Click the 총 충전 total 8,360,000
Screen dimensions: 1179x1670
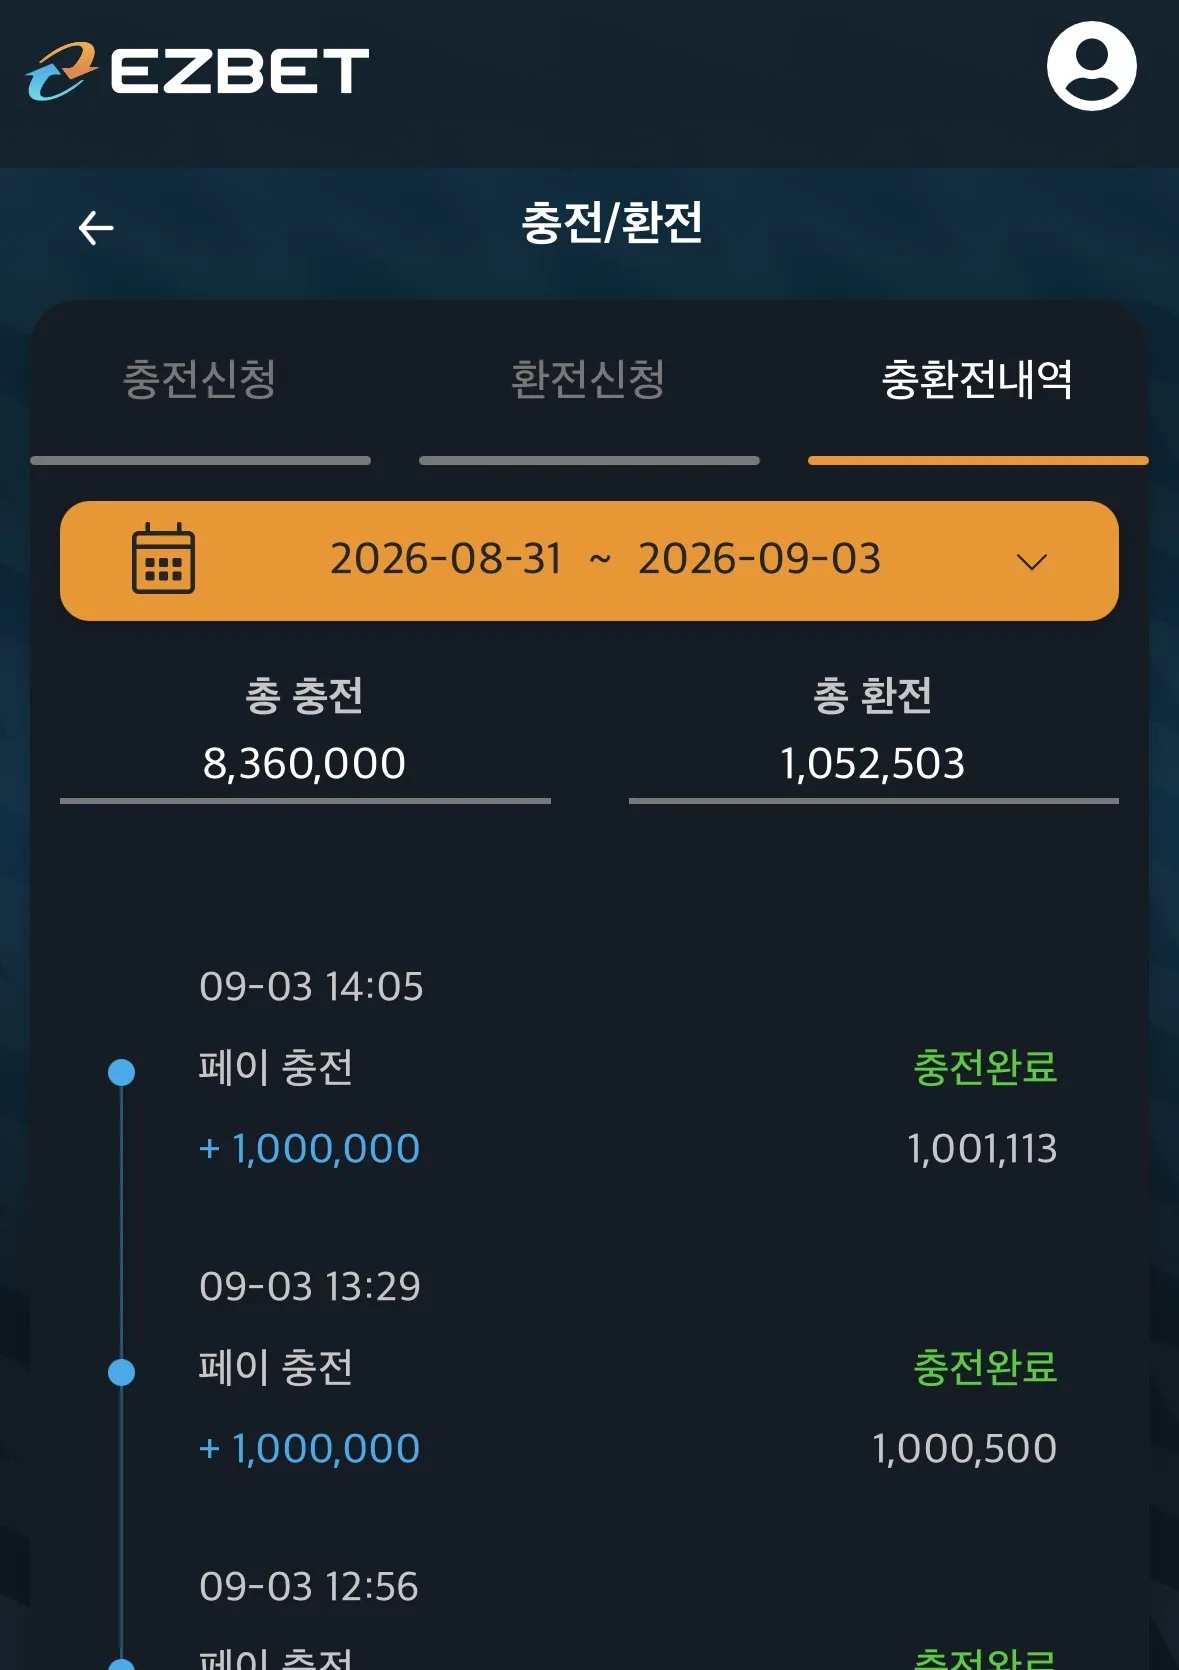tap(304, 763)
